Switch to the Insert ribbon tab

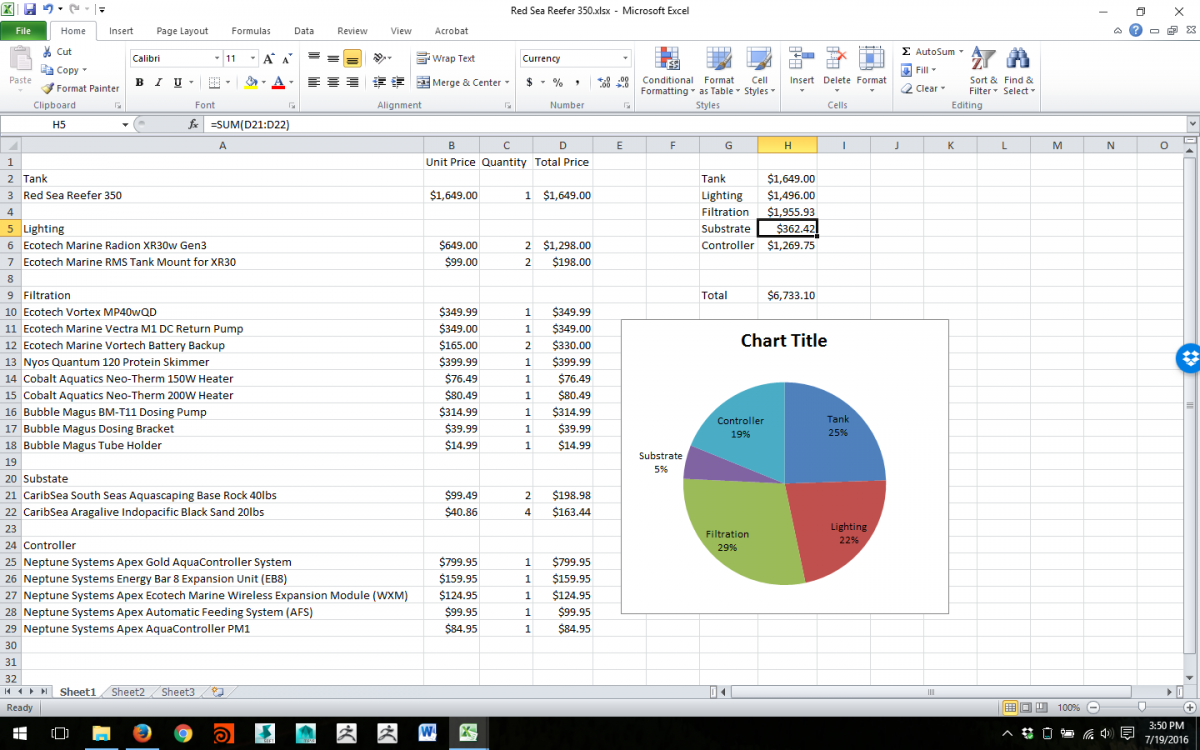121,31
